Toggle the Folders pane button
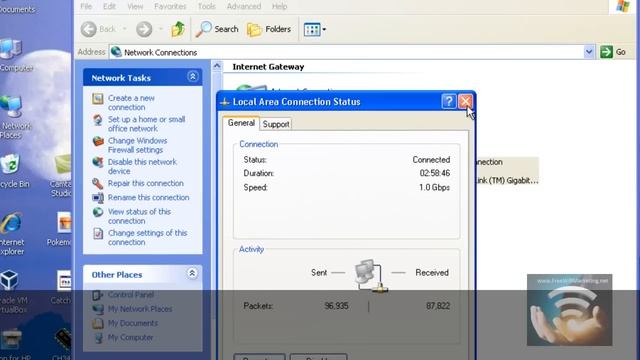This screenshot has width=640, height=360. pos(269,29)
